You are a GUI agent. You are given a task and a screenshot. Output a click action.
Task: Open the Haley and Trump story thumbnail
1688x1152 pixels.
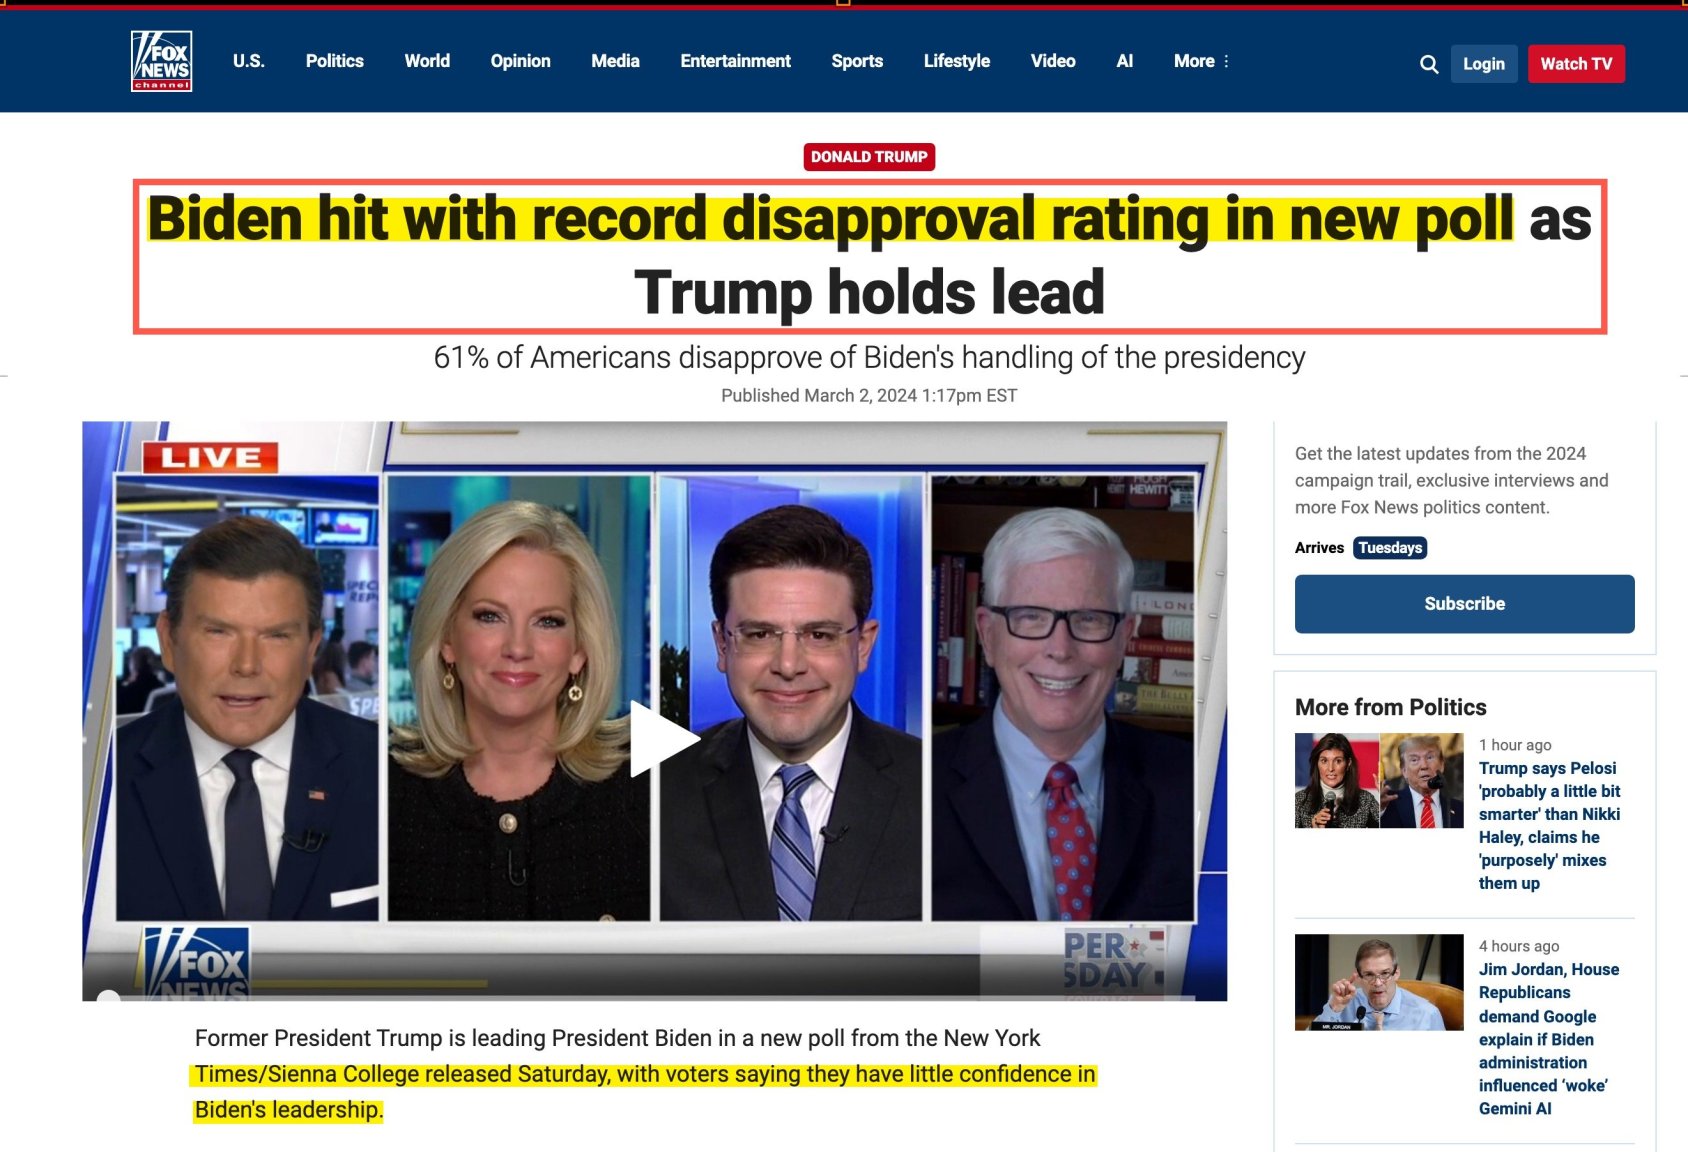(x=1379, y=781)
